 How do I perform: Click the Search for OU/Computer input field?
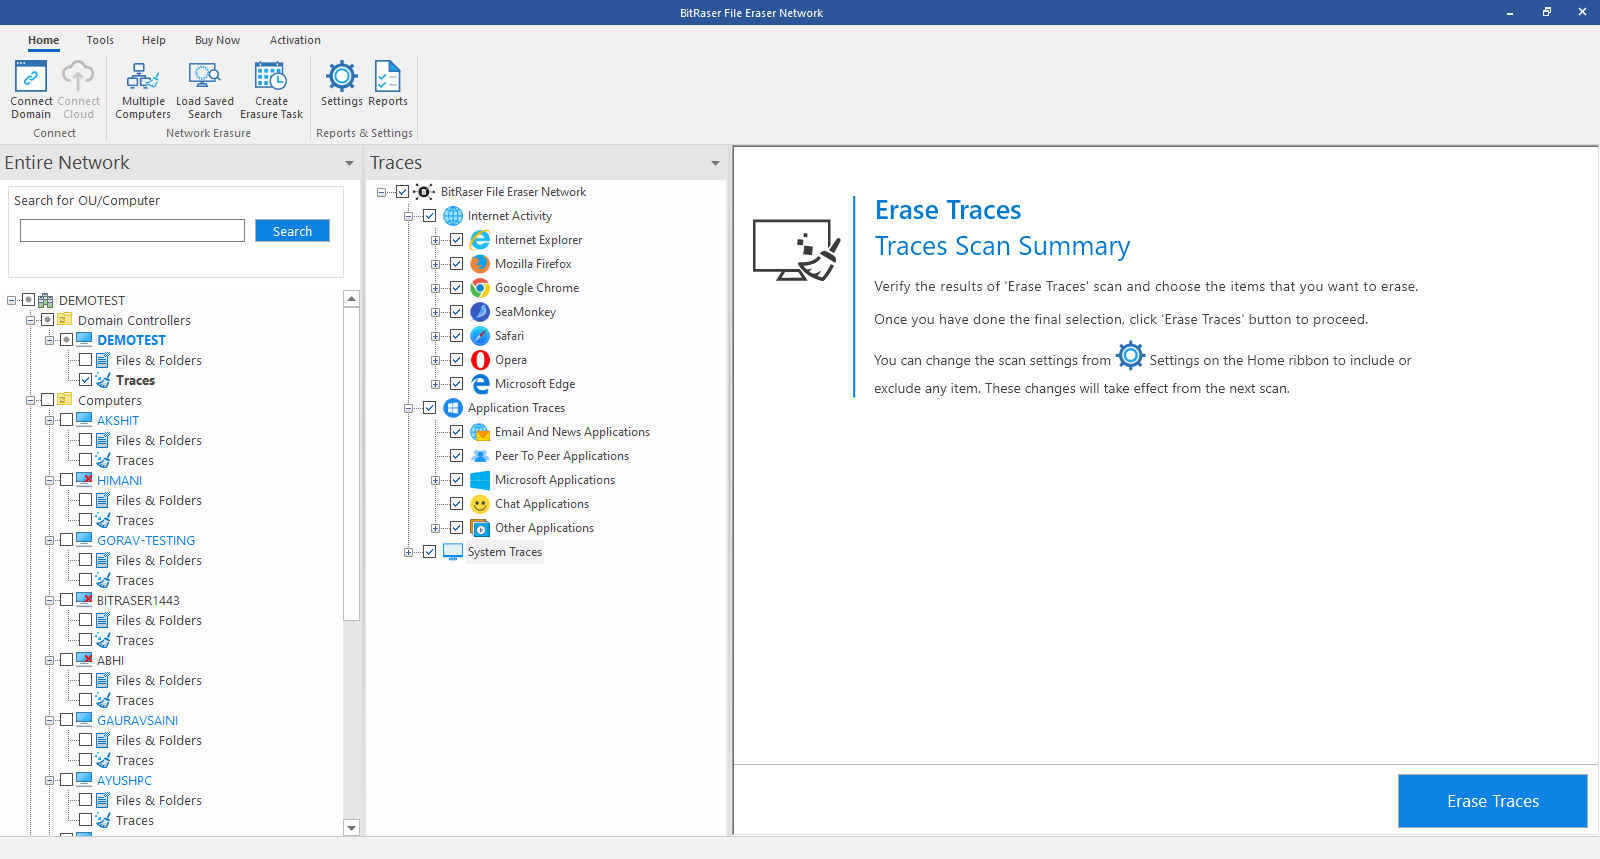[x=132, y=231]
